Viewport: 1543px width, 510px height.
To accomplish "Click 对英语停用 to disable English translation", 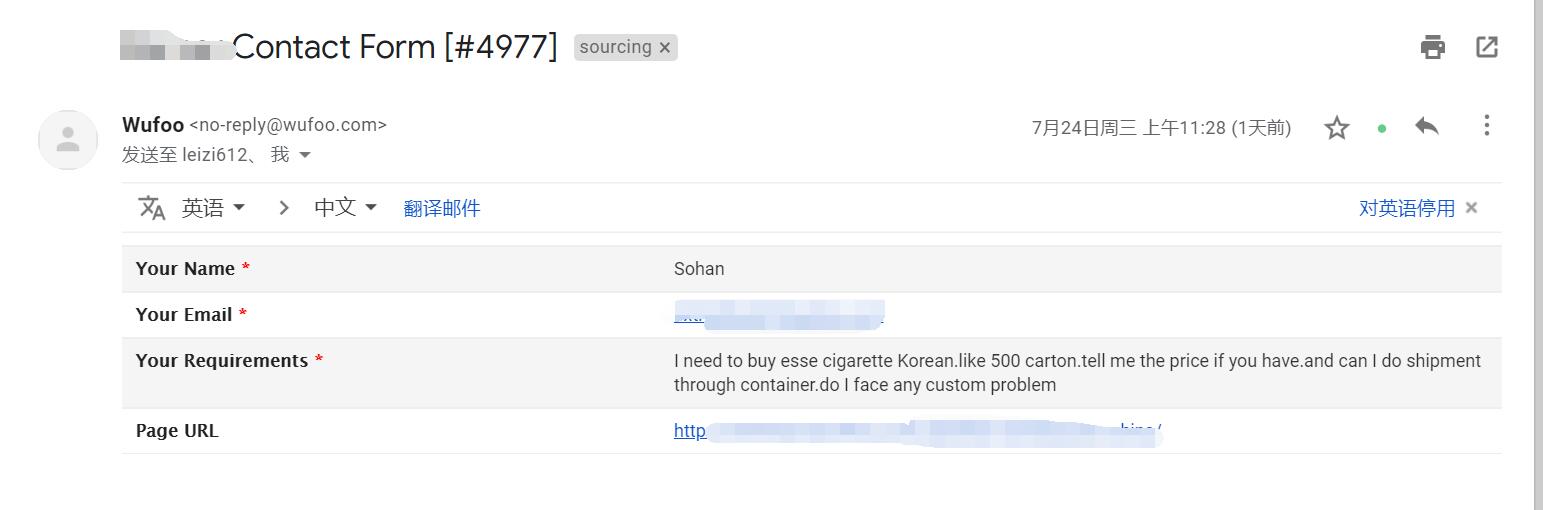I will pos(1406,208).
